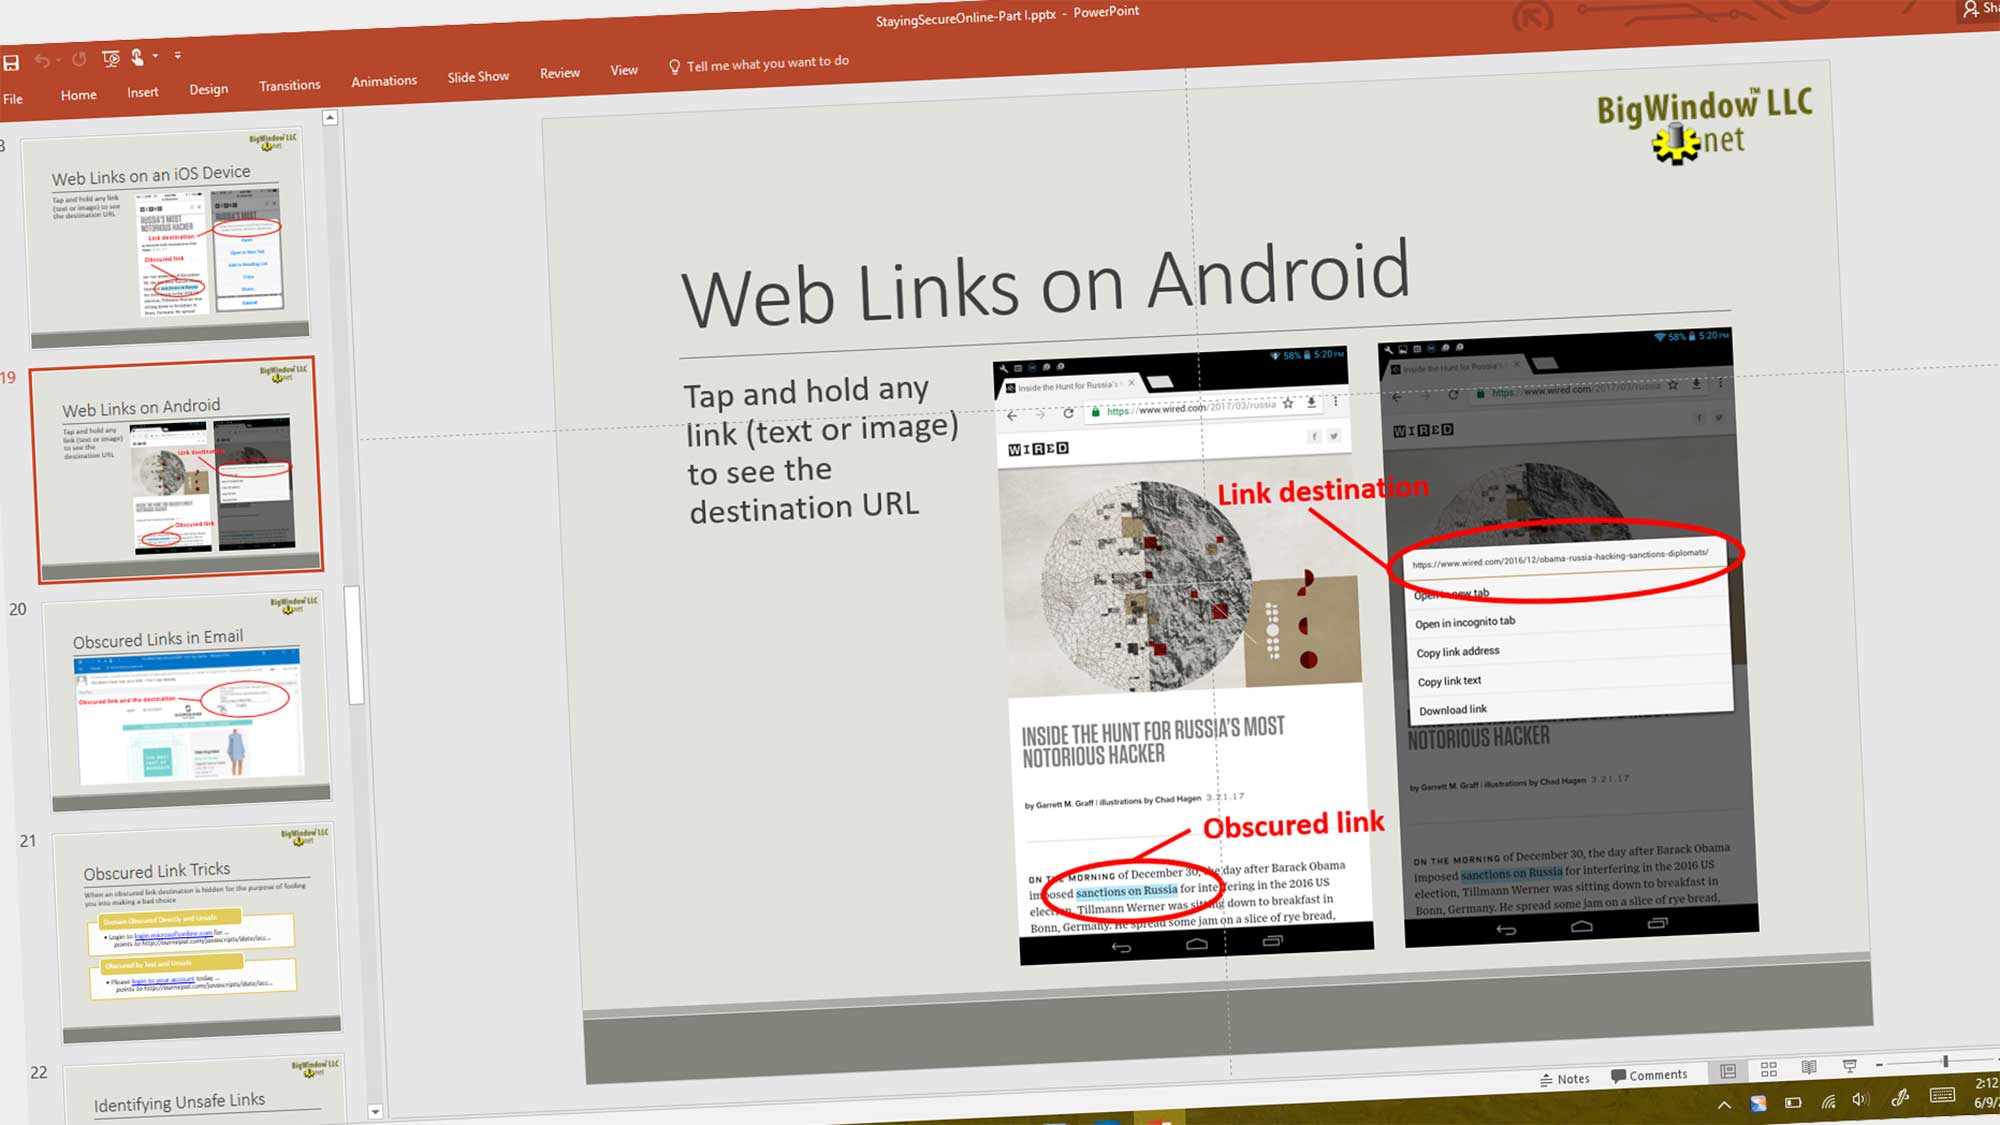Click the zoom slider handle

tap(1945, 1061)
